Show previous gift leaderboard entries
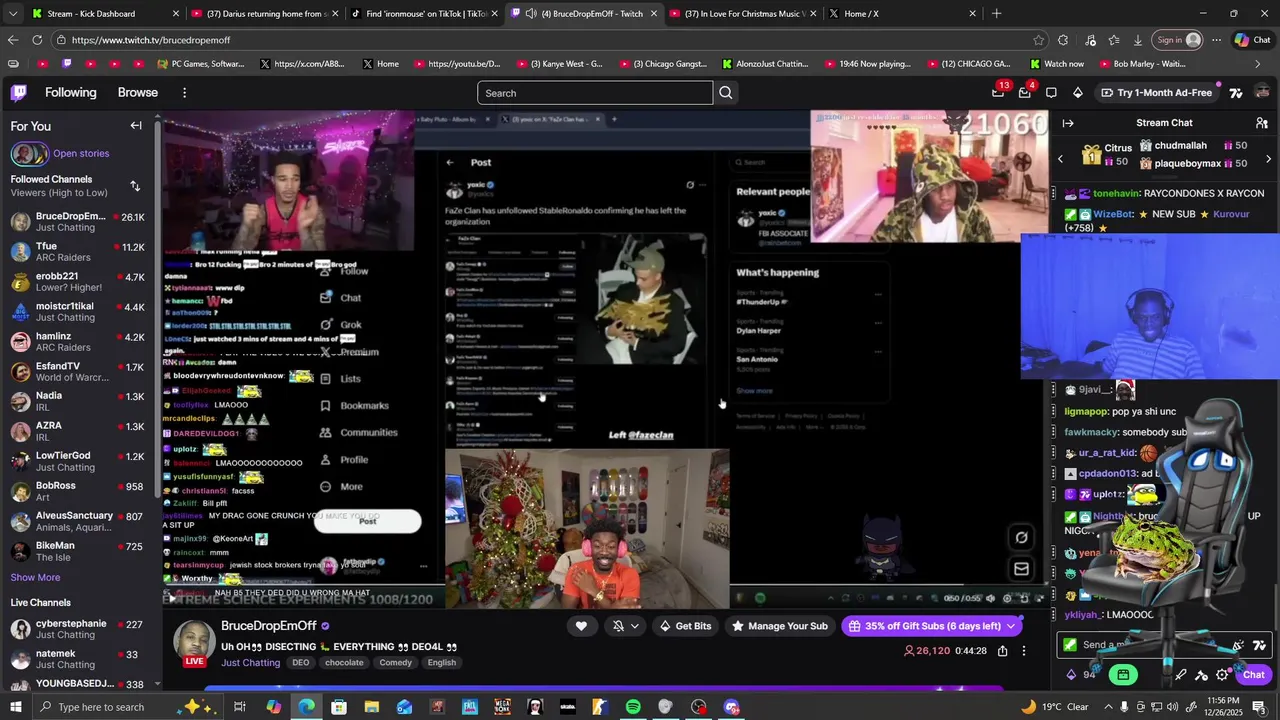 1061,159
